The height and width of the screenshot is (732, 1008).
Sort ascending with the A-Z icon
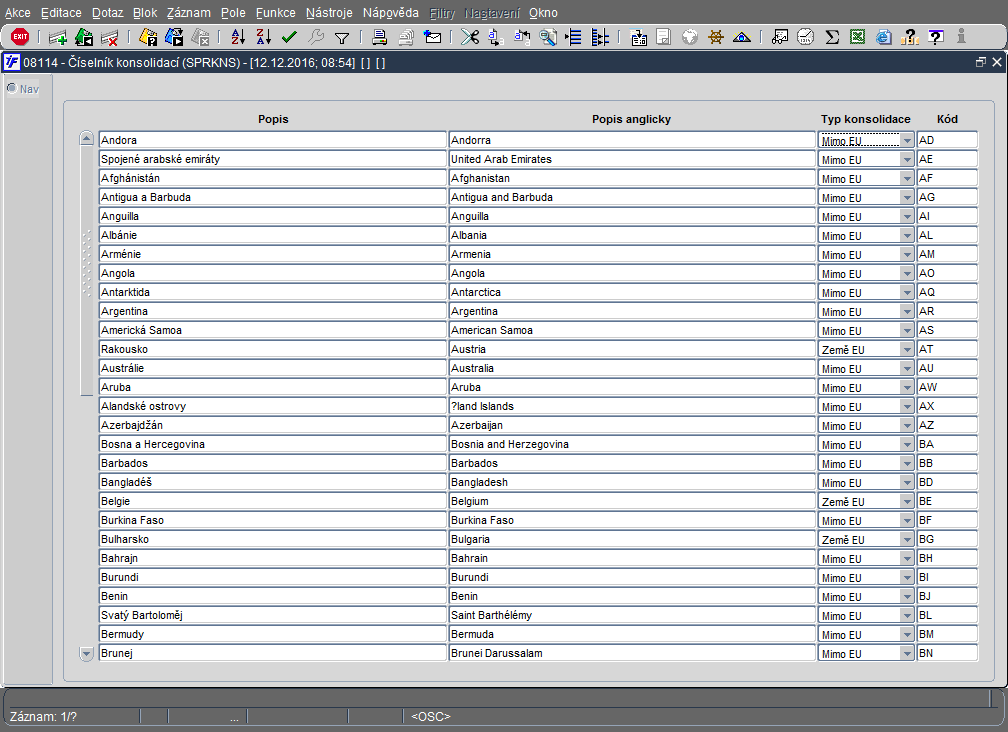[x=238, y=37]
